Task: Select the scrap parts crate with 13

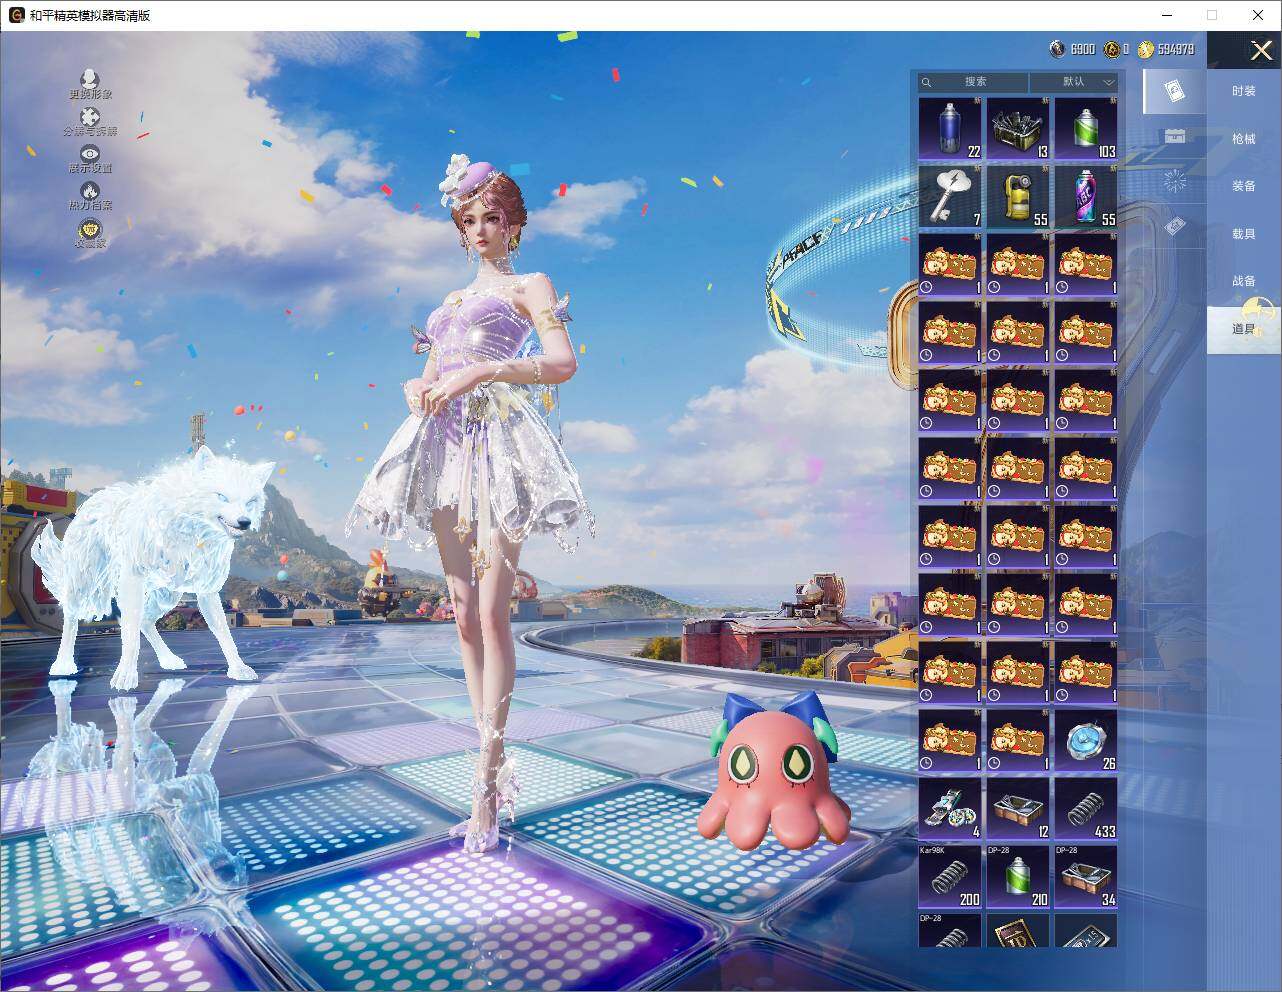Action: tap(1018, 129)
